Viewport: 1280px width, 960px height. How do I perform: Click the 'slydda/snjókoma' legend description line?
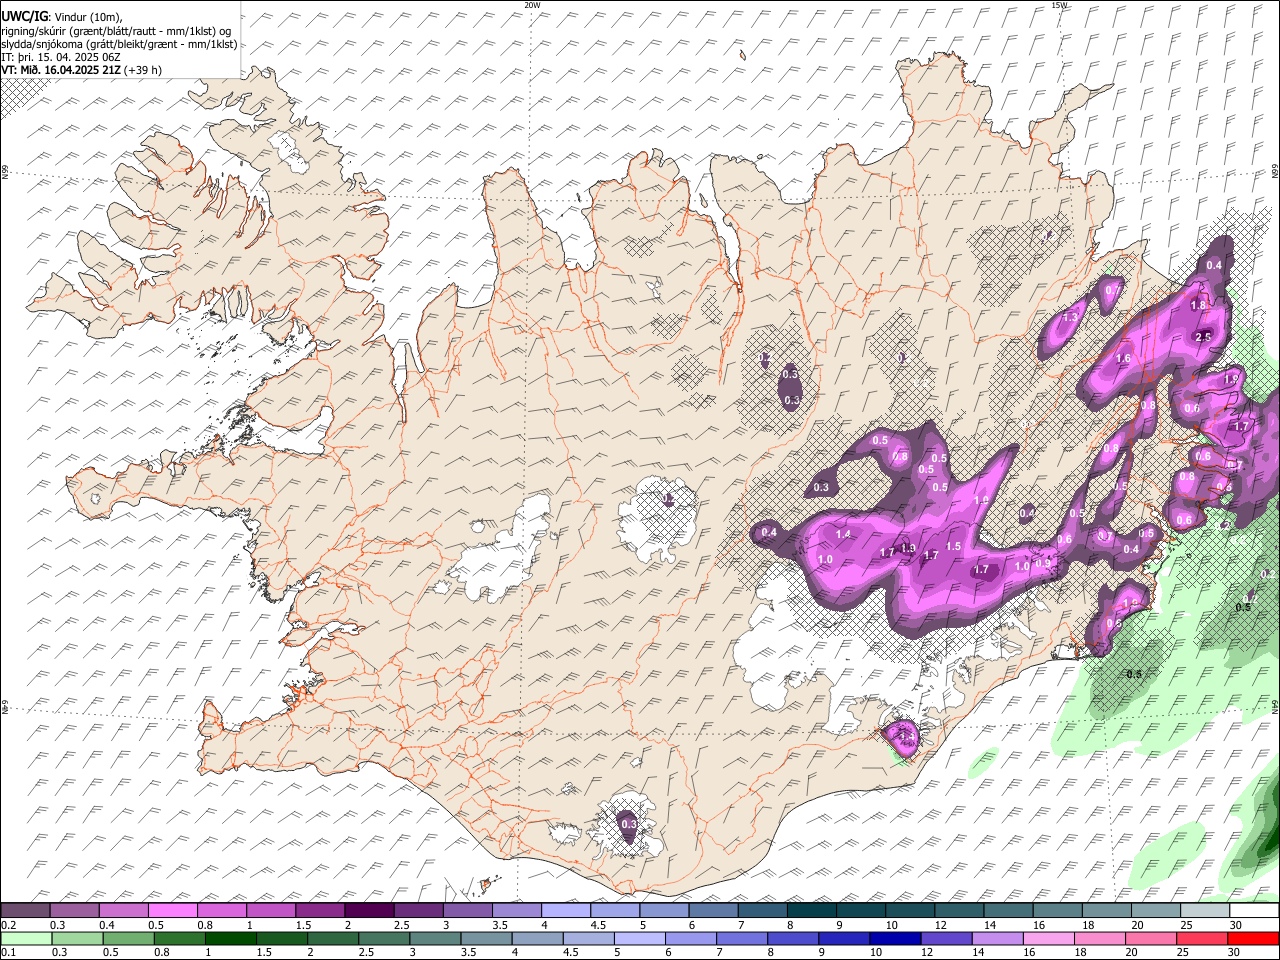coord(119,44)
